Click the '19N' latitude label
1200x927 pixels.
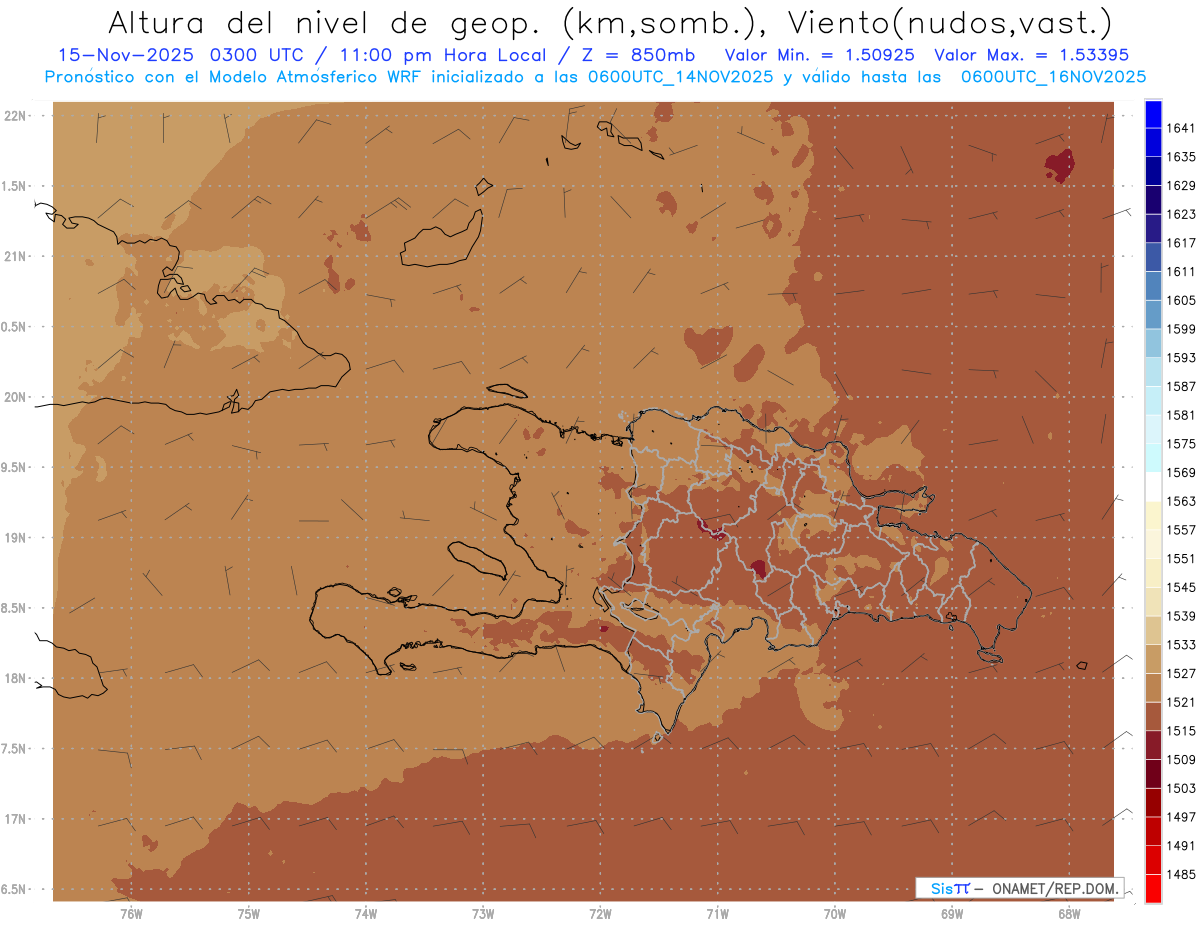[x=16, y=538]
